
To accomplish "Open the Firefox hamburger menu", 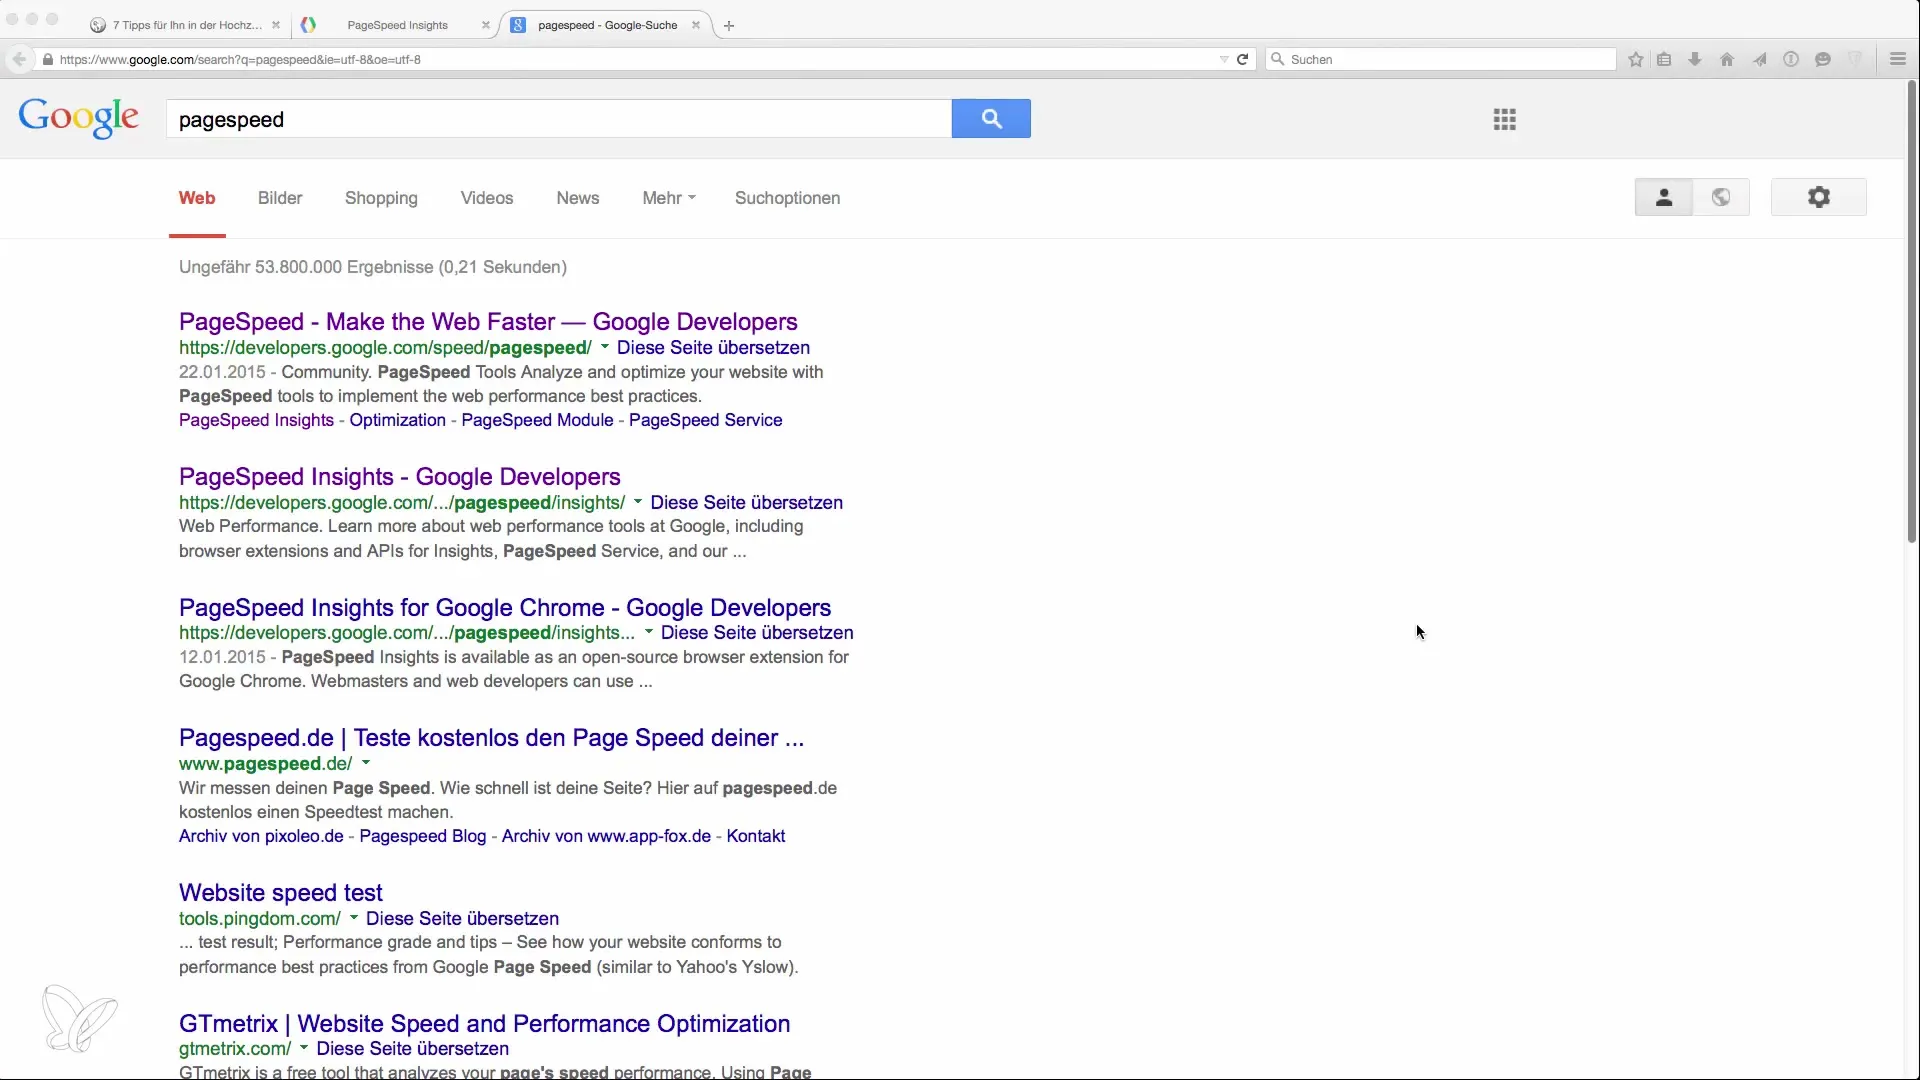I will (1898, 59).
